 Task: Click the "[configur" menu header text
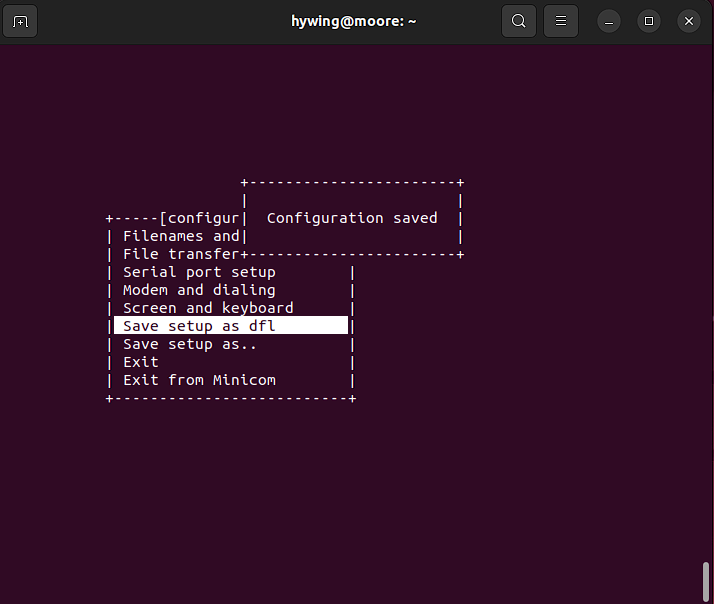tap(200, 218)
